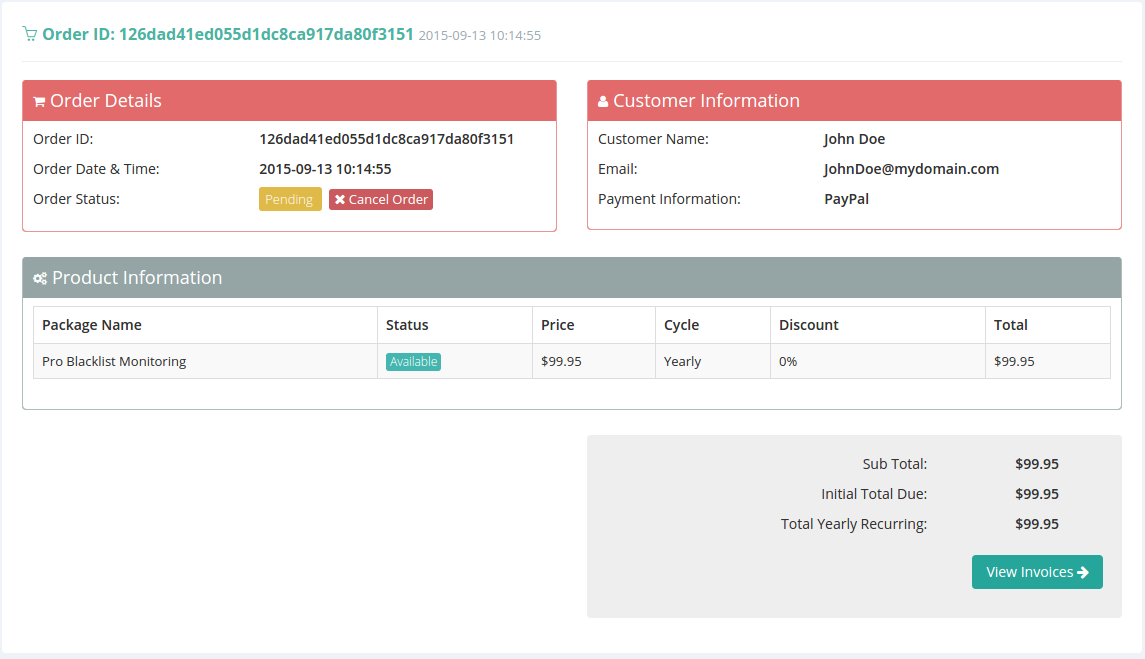This screenshot has width=1145, height=659.
Task: Click the Order Date & Time label
Action: [x=96, y=169]
